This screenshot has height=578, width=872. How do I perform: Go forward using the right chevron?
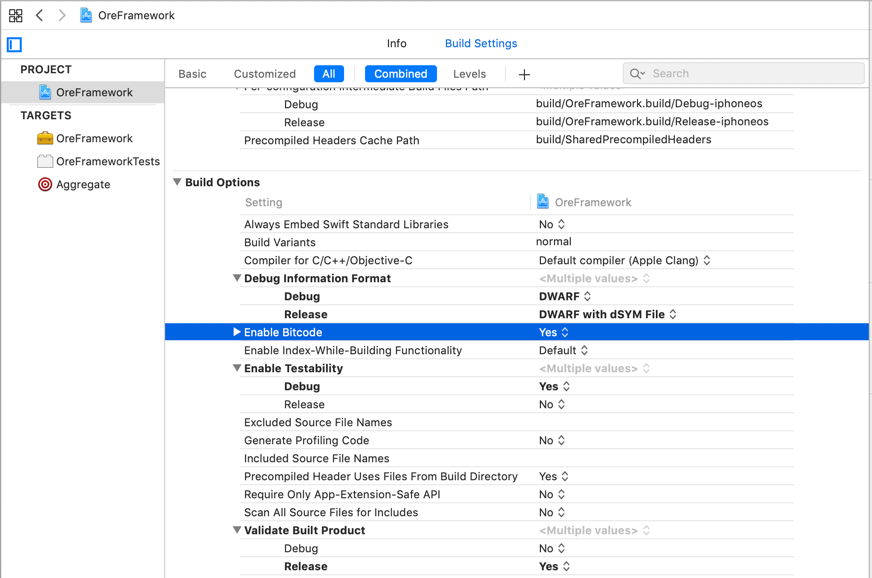62,15
